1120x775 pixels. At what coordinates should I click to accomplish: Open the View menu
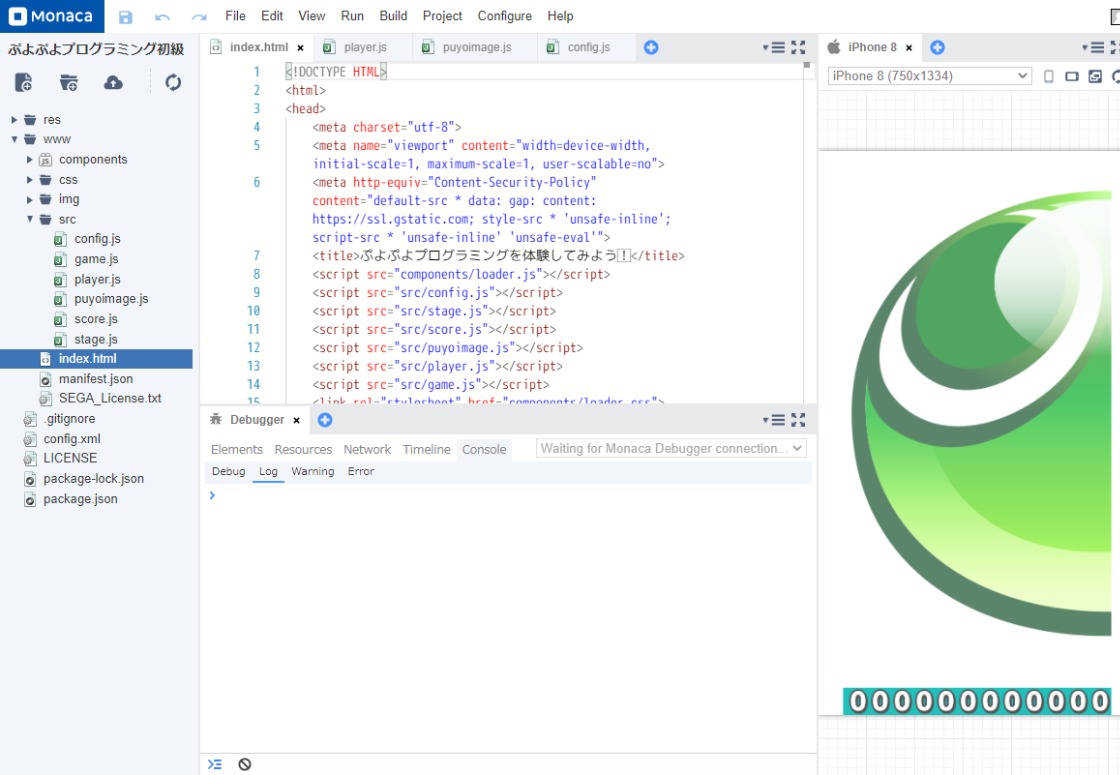click(311, 16)
